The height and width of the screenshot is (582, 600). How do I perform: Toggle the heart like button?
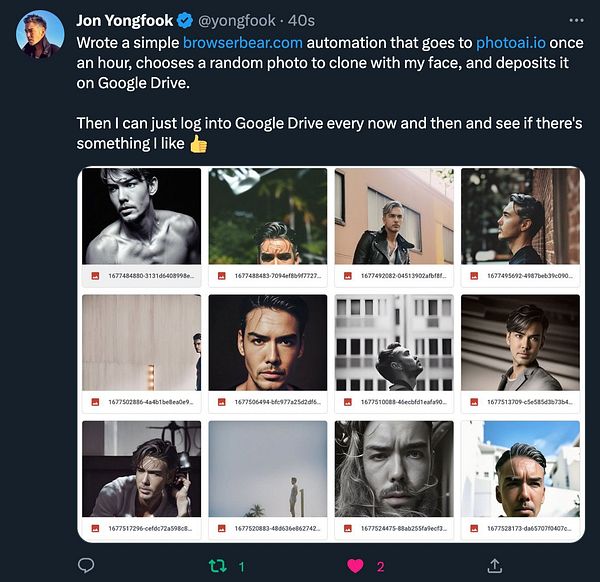coord(355,566)
